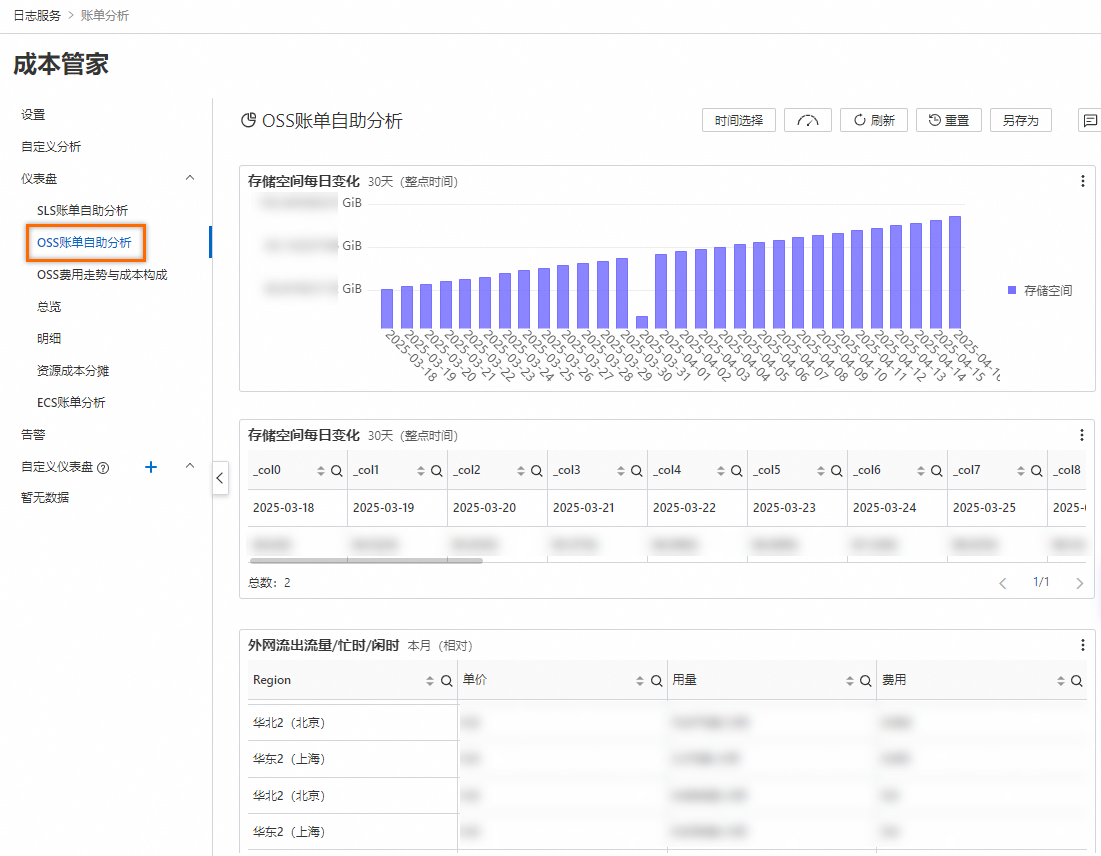This screenshot has width=1101, height=856.
Task: Select ECS账单分析 in sidebar
Action: click(x=71, y=402)
